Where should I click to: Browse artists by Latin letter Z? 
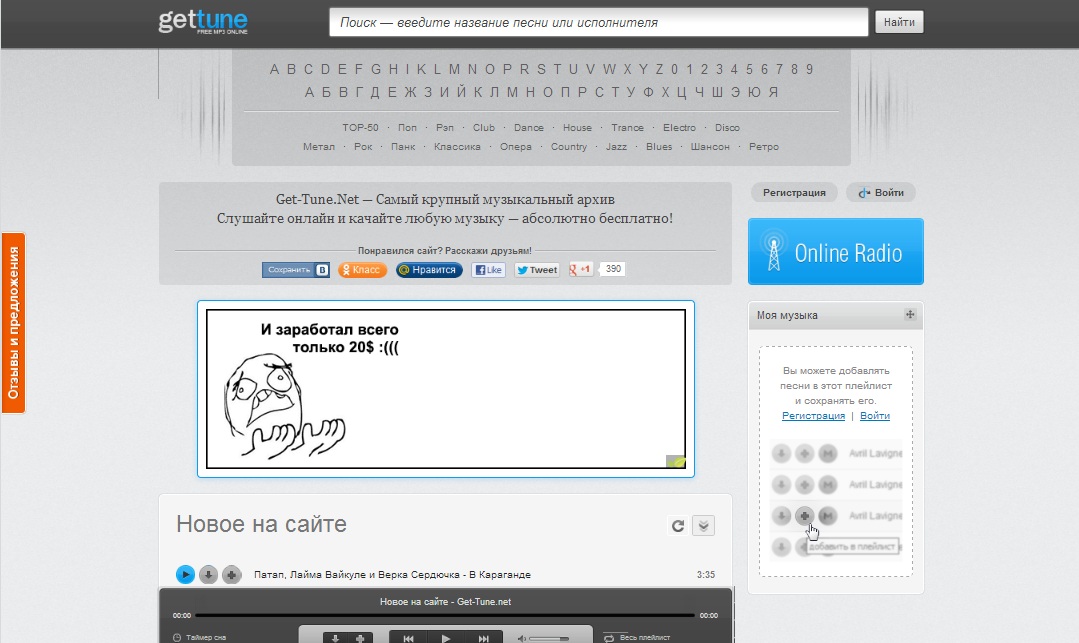[x=659, y=70]
